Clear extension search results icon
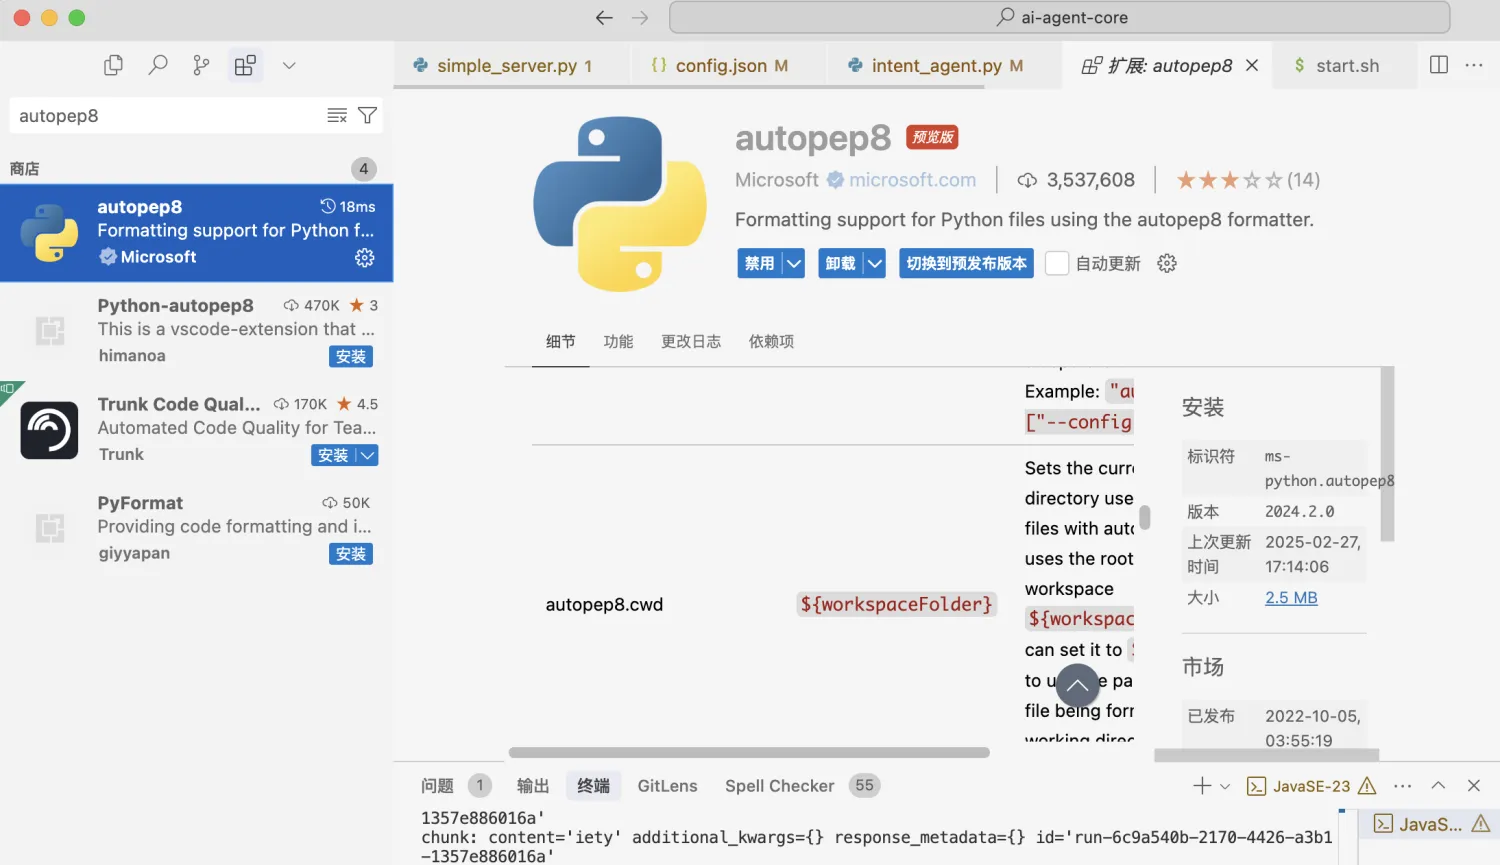Image resolution: width=1500 pixels, height=865 pixels. pos(337,116)
